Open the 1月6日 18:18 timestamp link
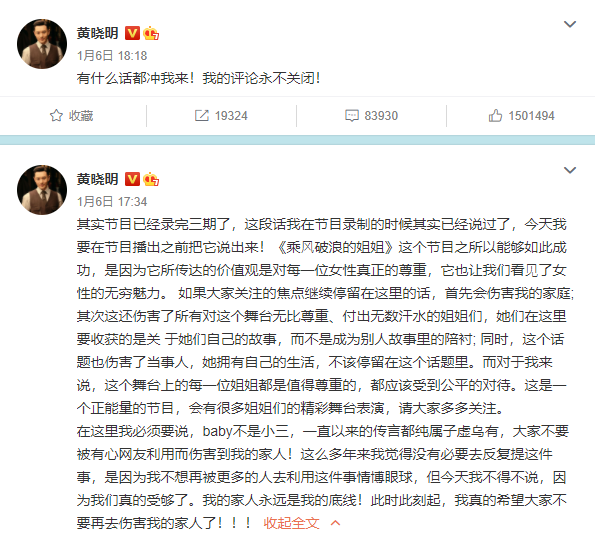This screenshot has height=534, width=595. point(112,56)
